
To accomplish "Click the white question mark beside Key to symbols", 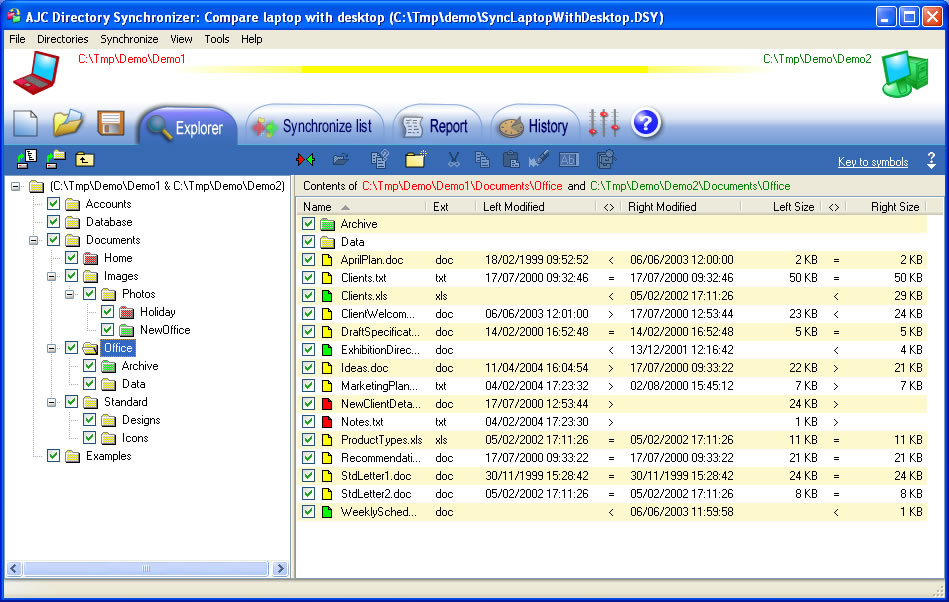I will (931, 160).
